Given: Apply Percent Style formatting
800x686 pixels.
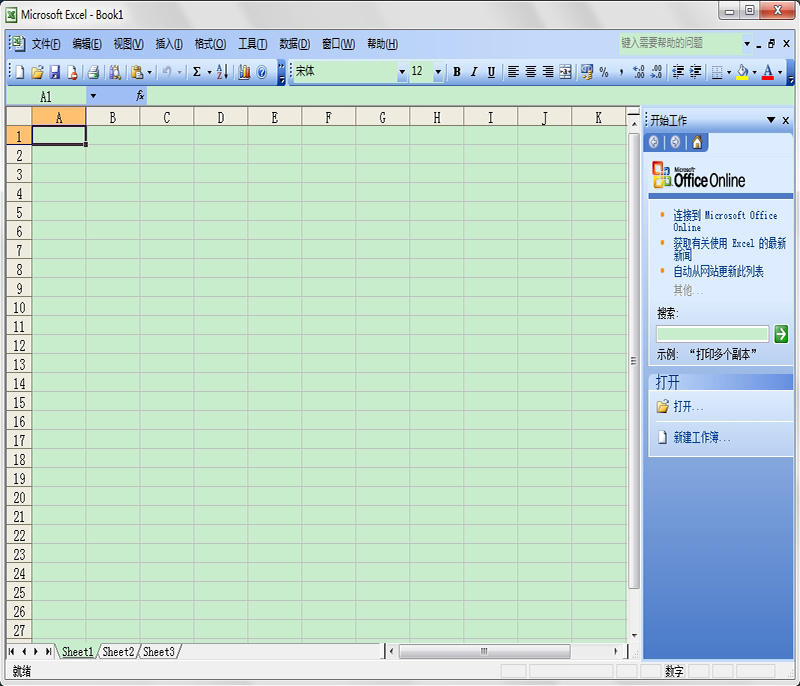Looking at the screenshot, I should 604,72.
